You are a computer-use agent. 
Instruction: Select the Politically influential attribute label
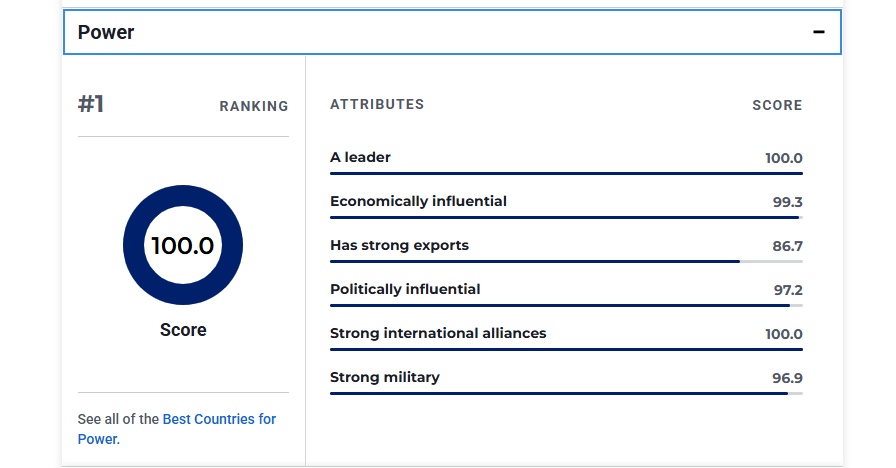(x=405, y=289)
